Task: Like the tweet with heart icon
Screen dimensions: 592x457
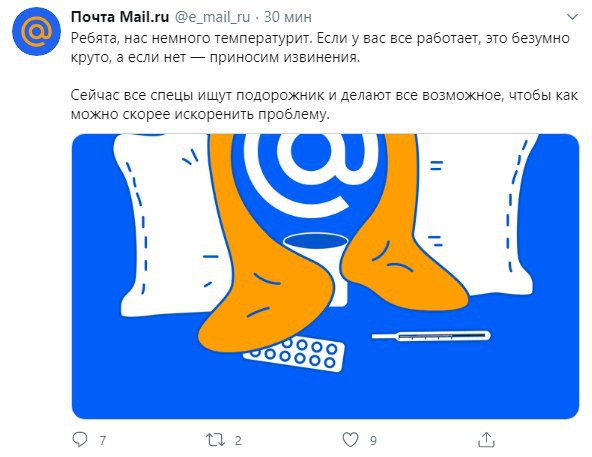Action: pos(350,440)
